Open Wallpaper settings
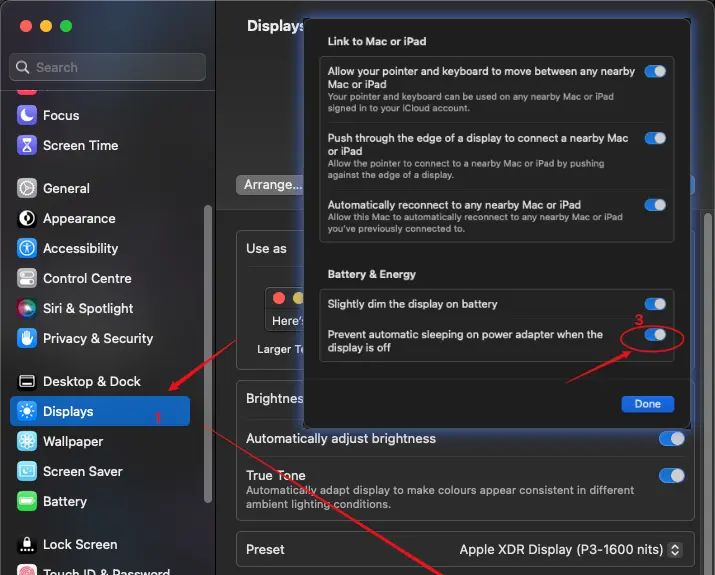This screenshot has height=575, width=715. tap(100, 441)
